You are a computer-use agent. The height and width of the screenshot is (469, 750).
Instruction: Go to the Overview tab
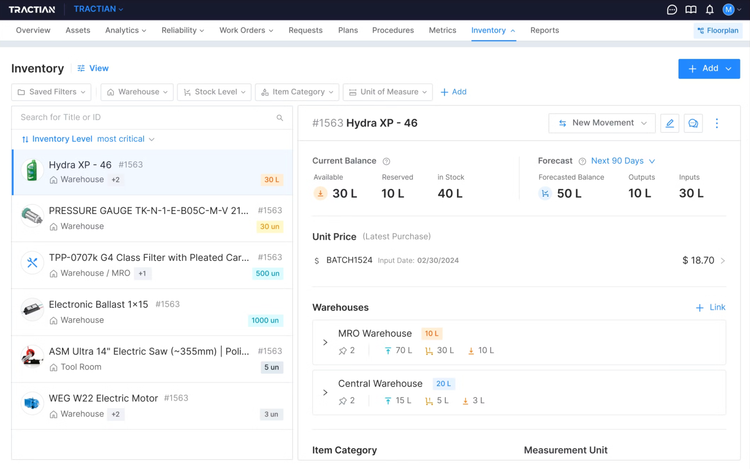click(x=33, y=30)
